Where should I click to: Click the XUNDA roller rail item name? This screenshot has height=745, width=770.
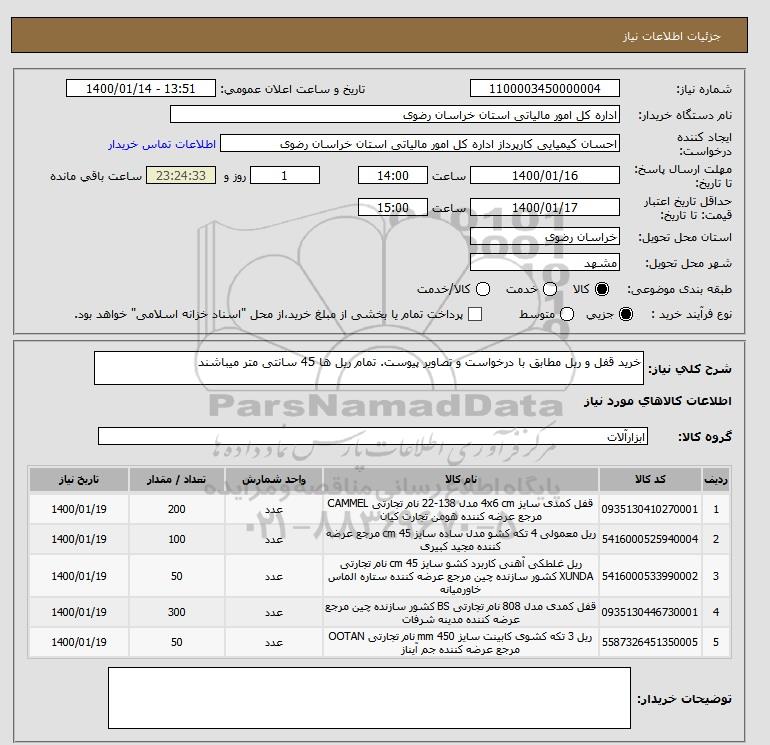pyautogui.click(x=461, y=576)
